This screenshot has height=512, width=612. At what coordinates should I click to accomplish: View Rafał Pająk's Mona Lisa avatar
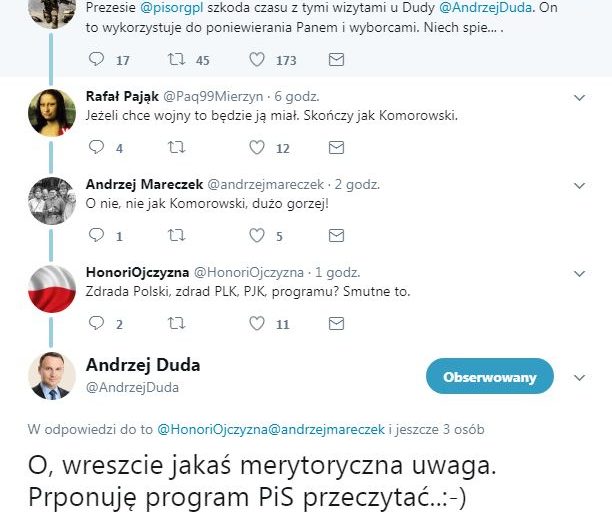pos(52,113)
